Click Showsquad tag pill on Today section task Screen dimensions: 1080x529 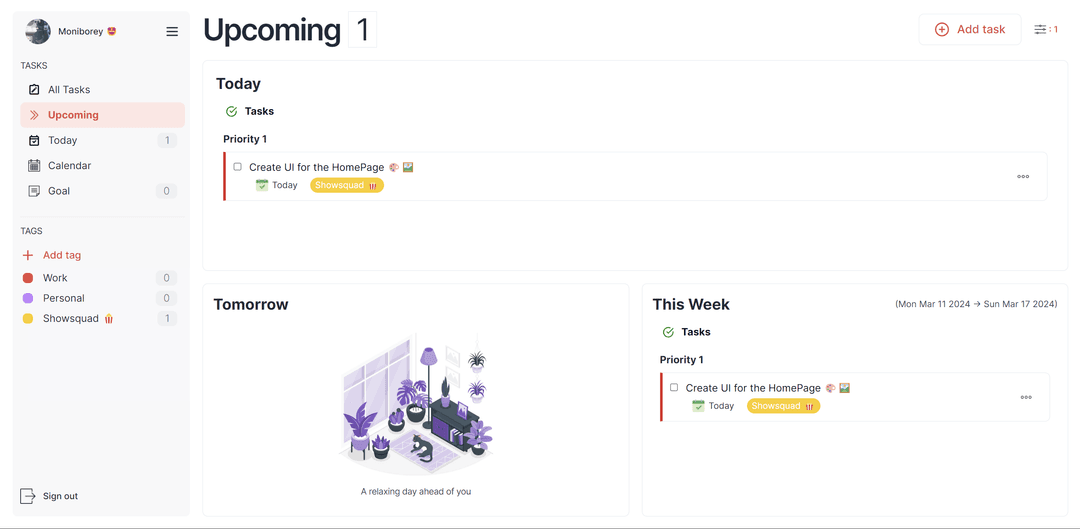tap(346, 185)
